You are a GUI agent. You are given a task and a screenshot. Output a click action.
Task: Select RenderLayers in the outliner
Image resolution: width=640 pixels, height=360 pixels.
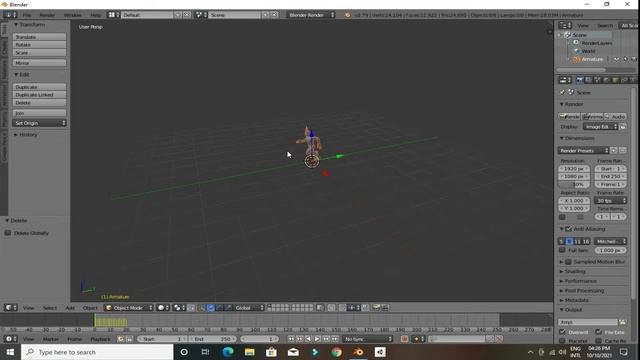click(x=597, y=43)
